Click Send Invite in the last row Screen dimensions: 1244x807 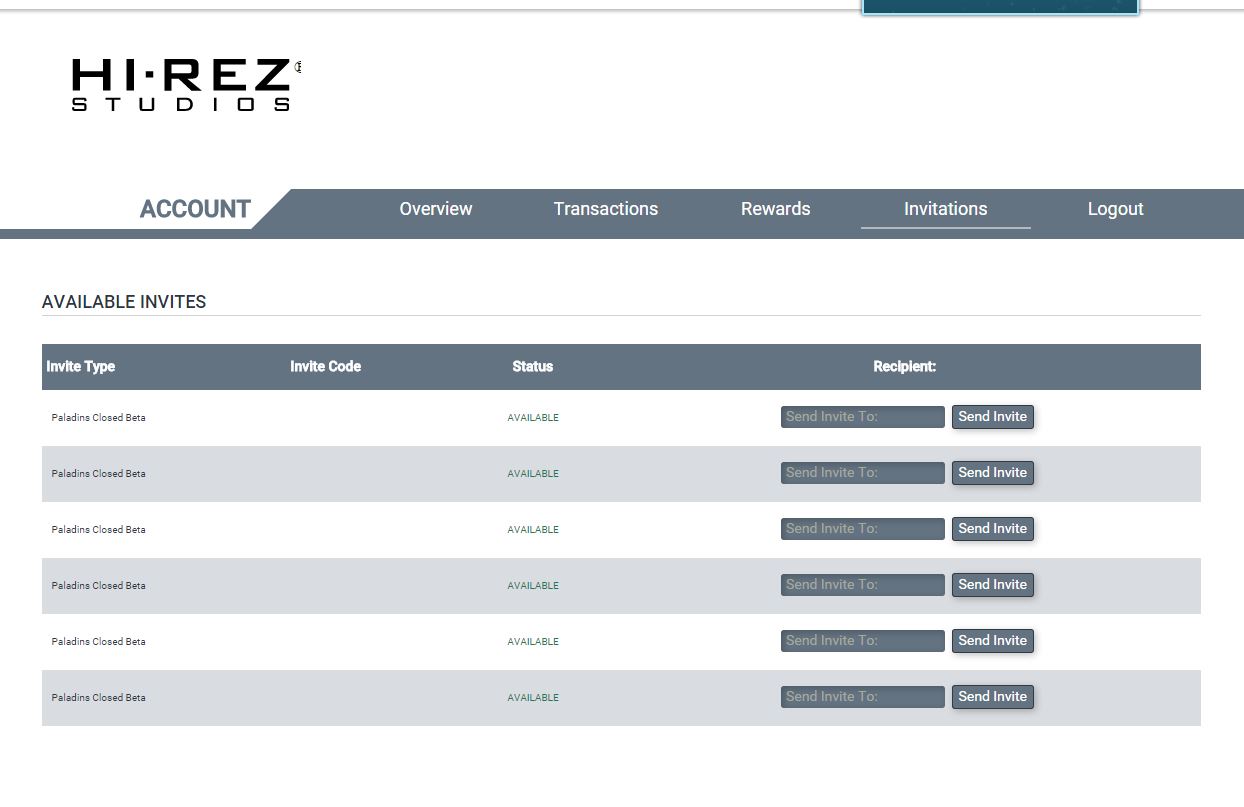point(993,697)
